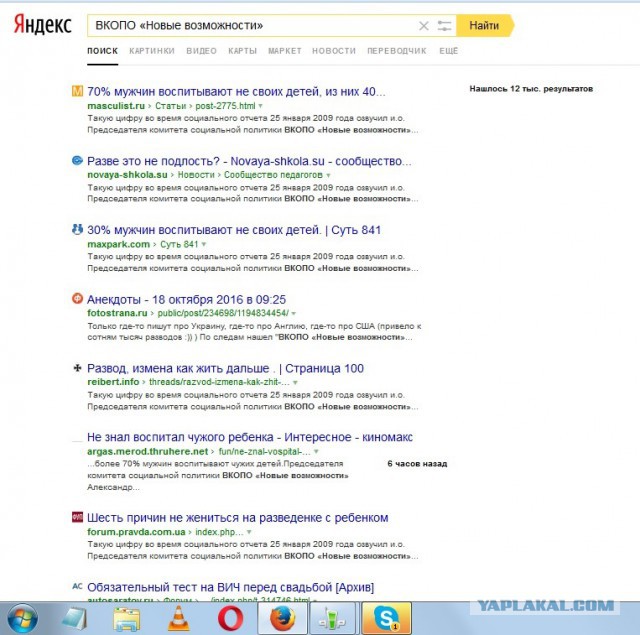Click the fotostrana.ru favicon
Image resolution: width=640 pixels, height=635 pixels.
click(x=77, y=299)
